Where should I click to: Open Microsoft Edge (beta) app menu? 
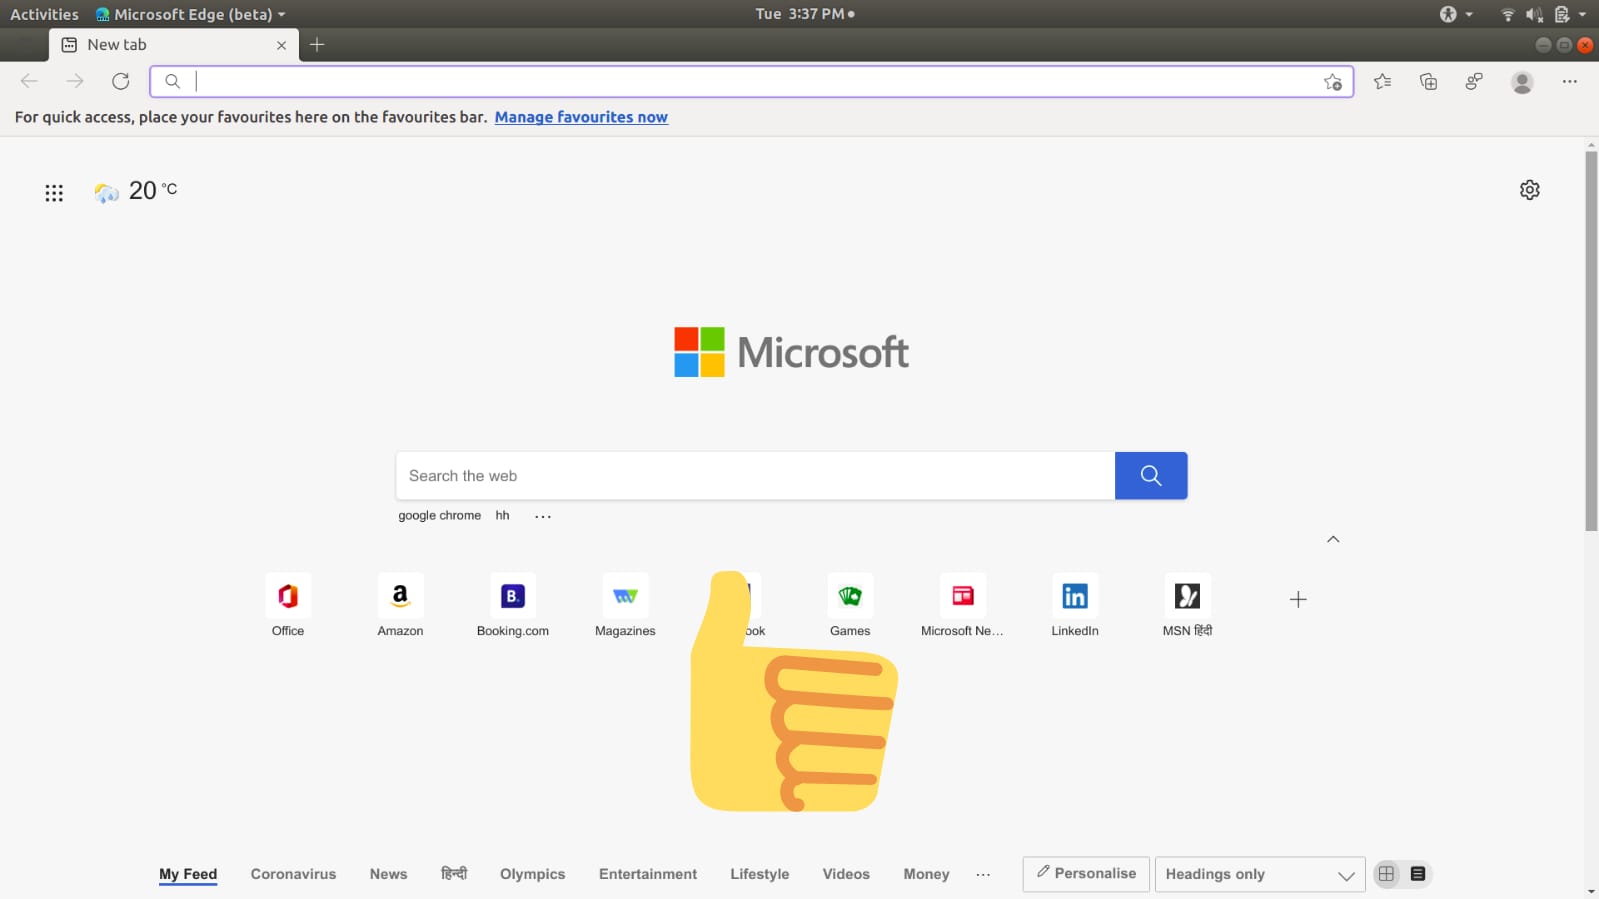pyautogui.click(x=190, y=14)
